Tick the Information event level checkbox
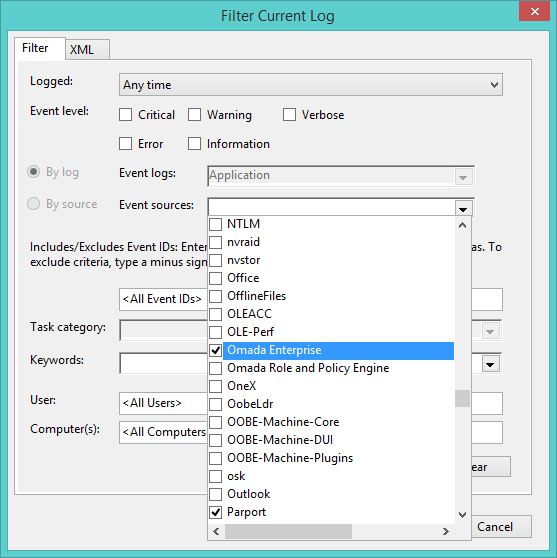Viewport: 557px width, 558px height. click(x=194, y=144)
